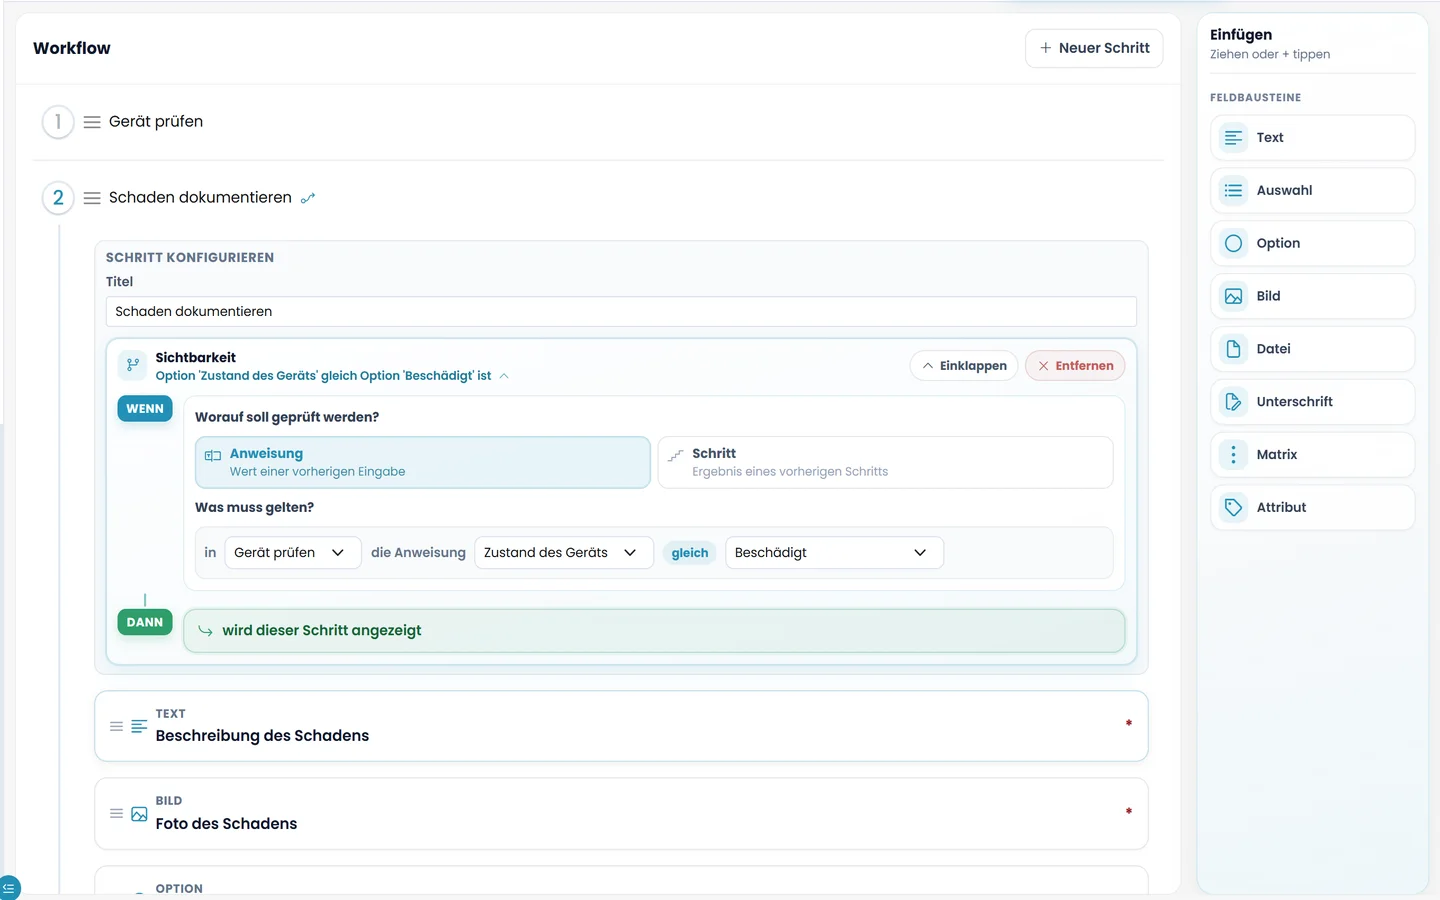Click the Einklappen button

point(964,366)
